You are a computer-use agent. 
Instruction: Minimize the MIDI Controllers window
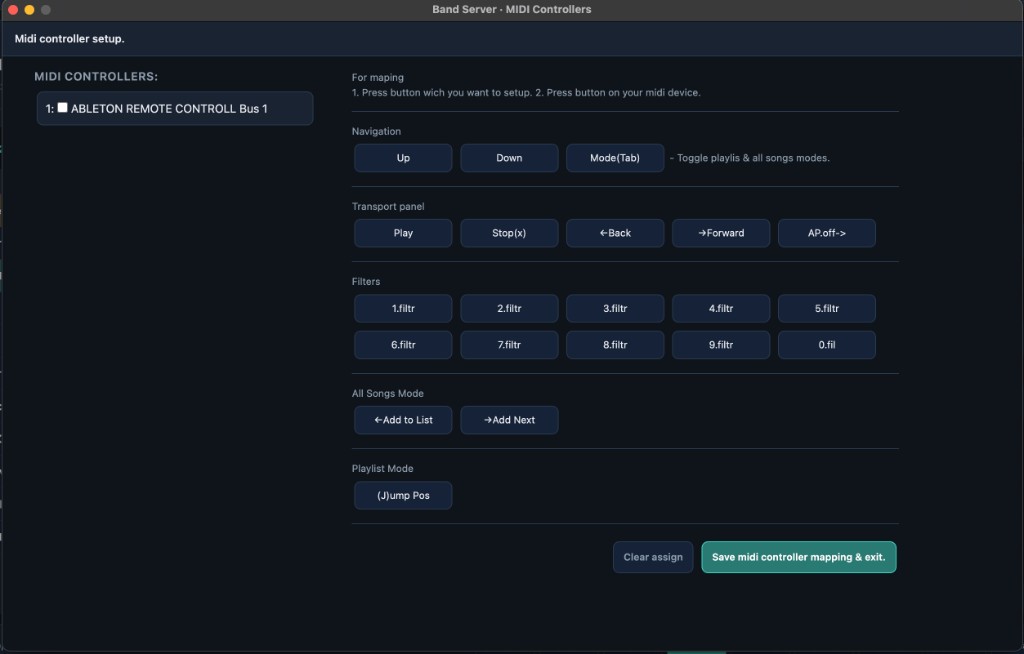pos(29,10)
